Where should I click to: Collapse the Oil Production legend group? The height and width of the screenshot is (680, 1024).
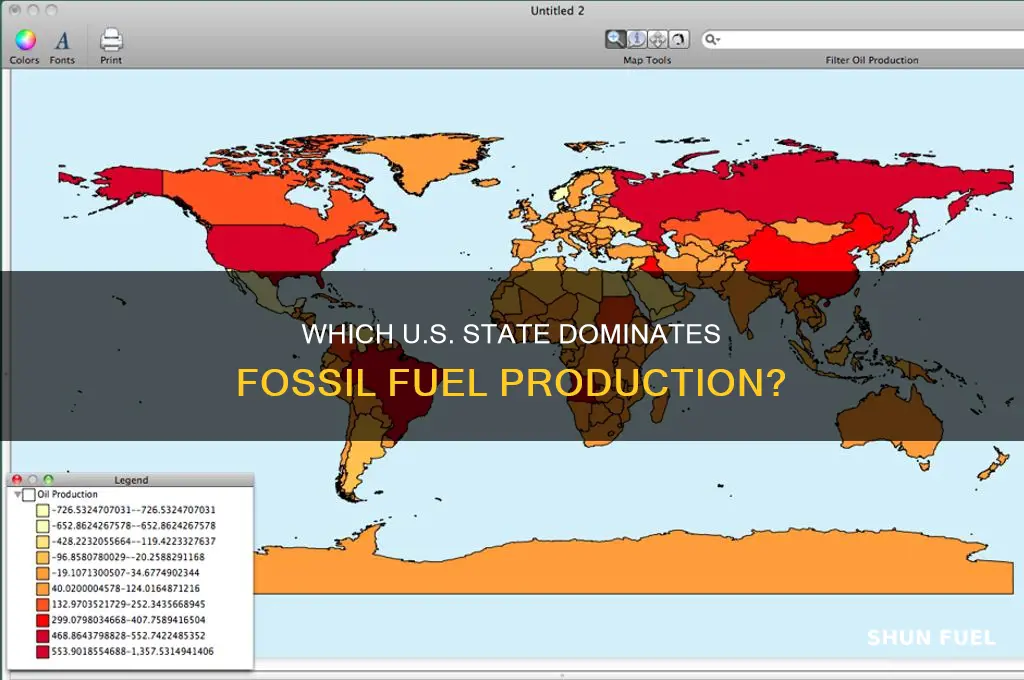[x=18, y=494]
